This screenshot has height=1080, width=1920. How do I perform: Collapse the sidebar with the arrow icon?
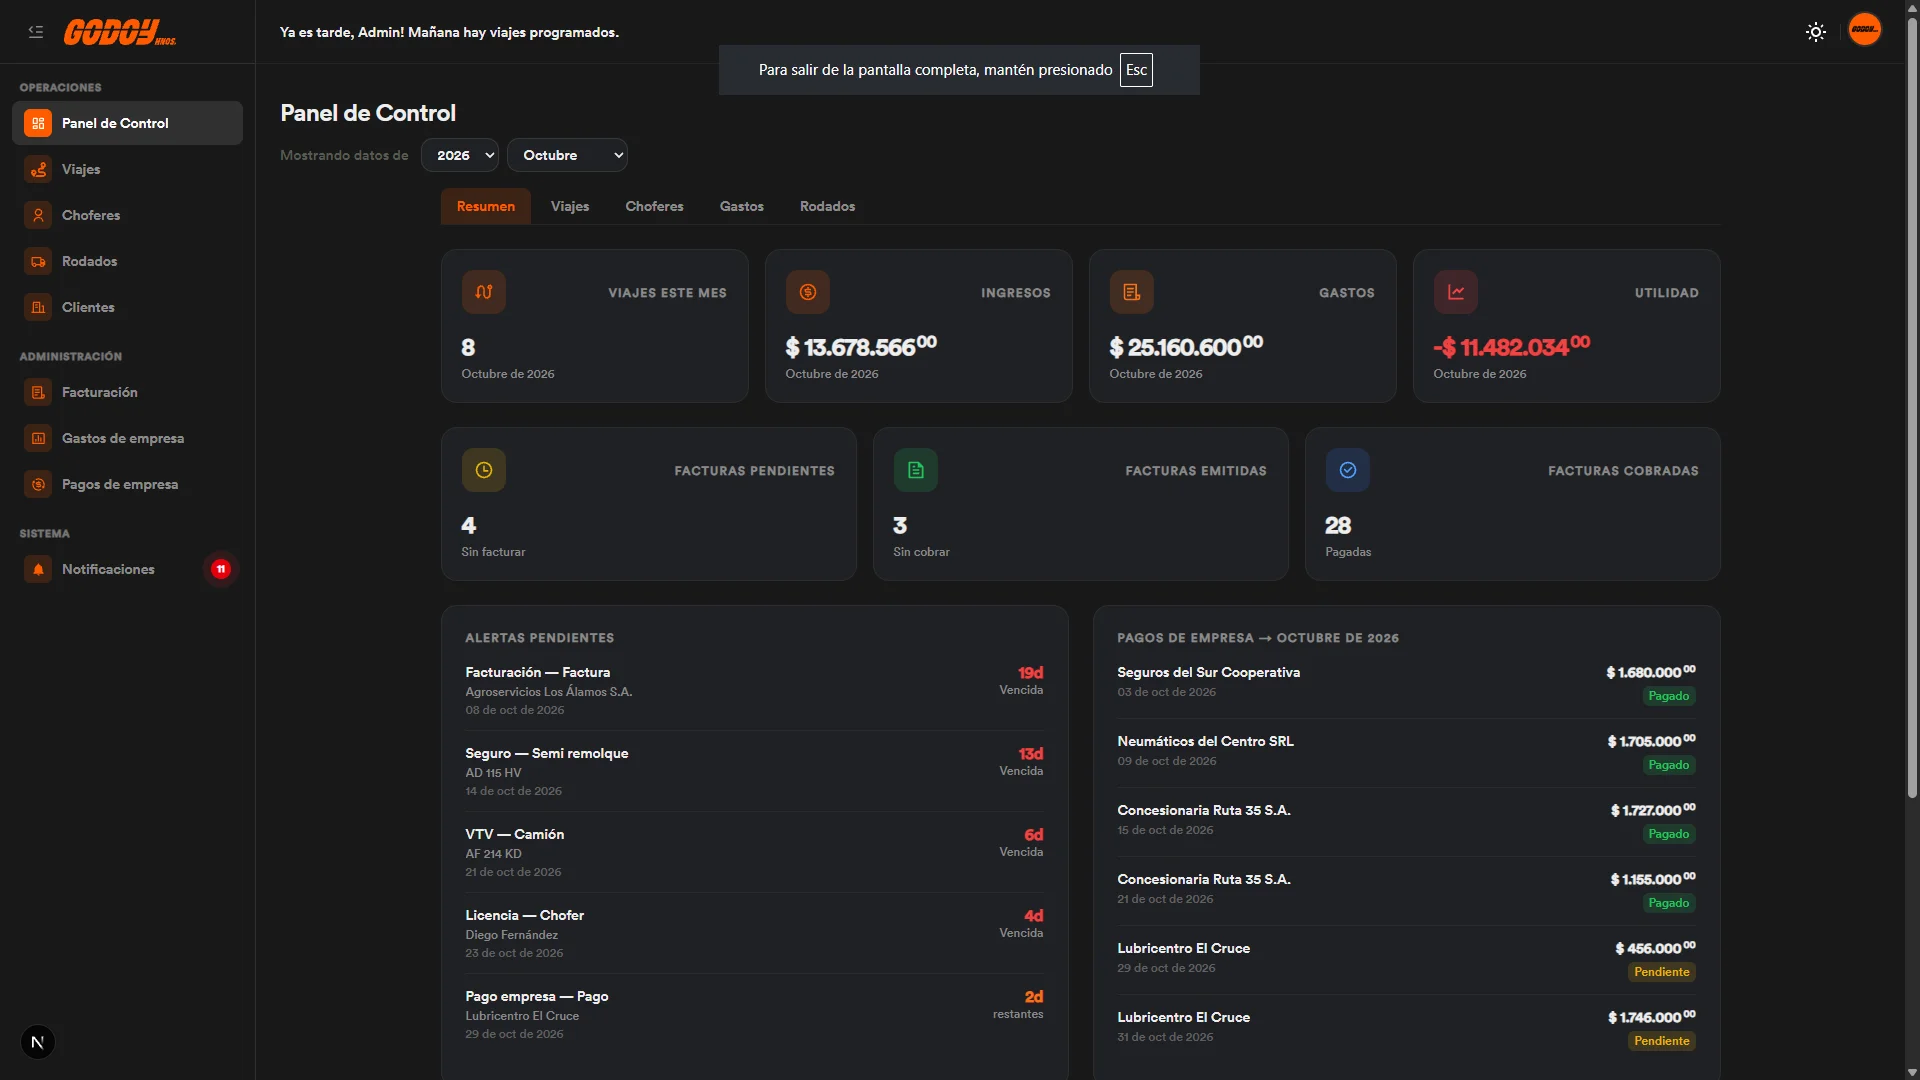pyautogui.click(x=36, y=32)
